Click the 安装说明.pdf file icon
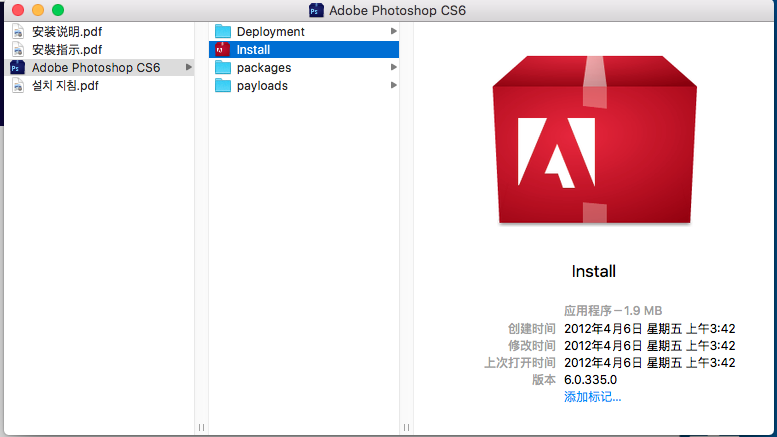 coord(18,32)
